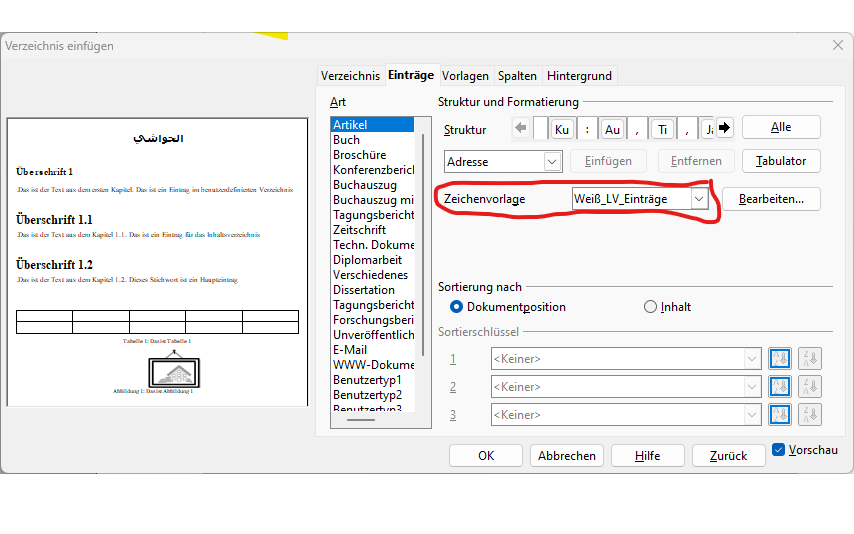Click the 'Ku' structure token

coord(562,129)
